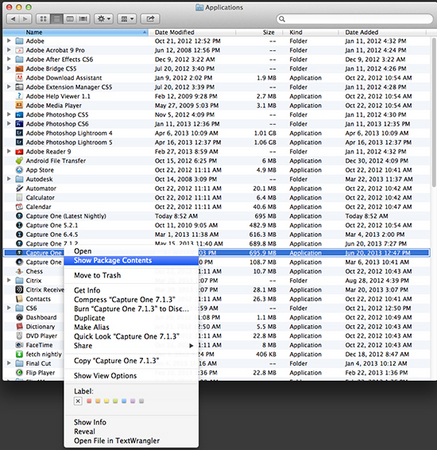437x450 pixels.
Task: Click the Adobe Media Player icon
Action: pyautogui.click(x=19, y=106)
